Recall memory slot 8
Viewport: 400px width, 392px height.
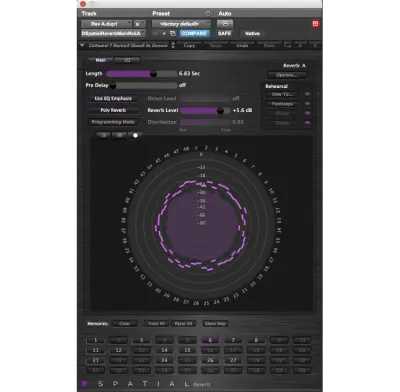256,340
